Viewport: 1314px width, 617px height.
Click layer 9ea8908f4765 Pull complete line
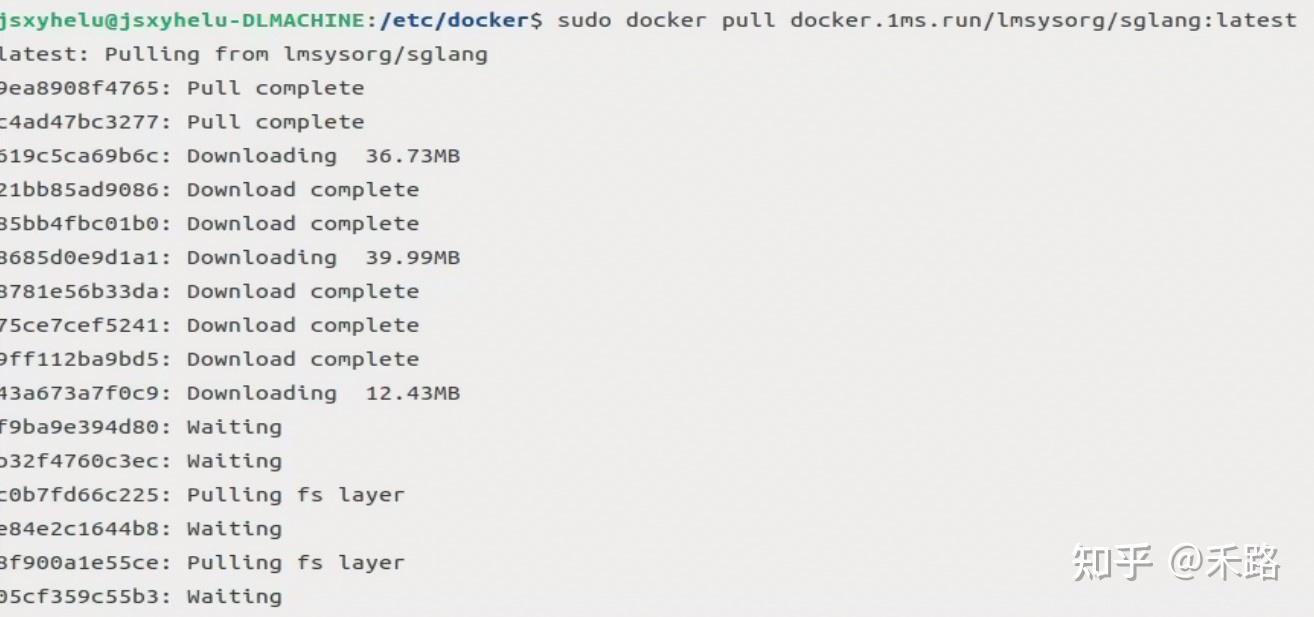coord(181,88)
